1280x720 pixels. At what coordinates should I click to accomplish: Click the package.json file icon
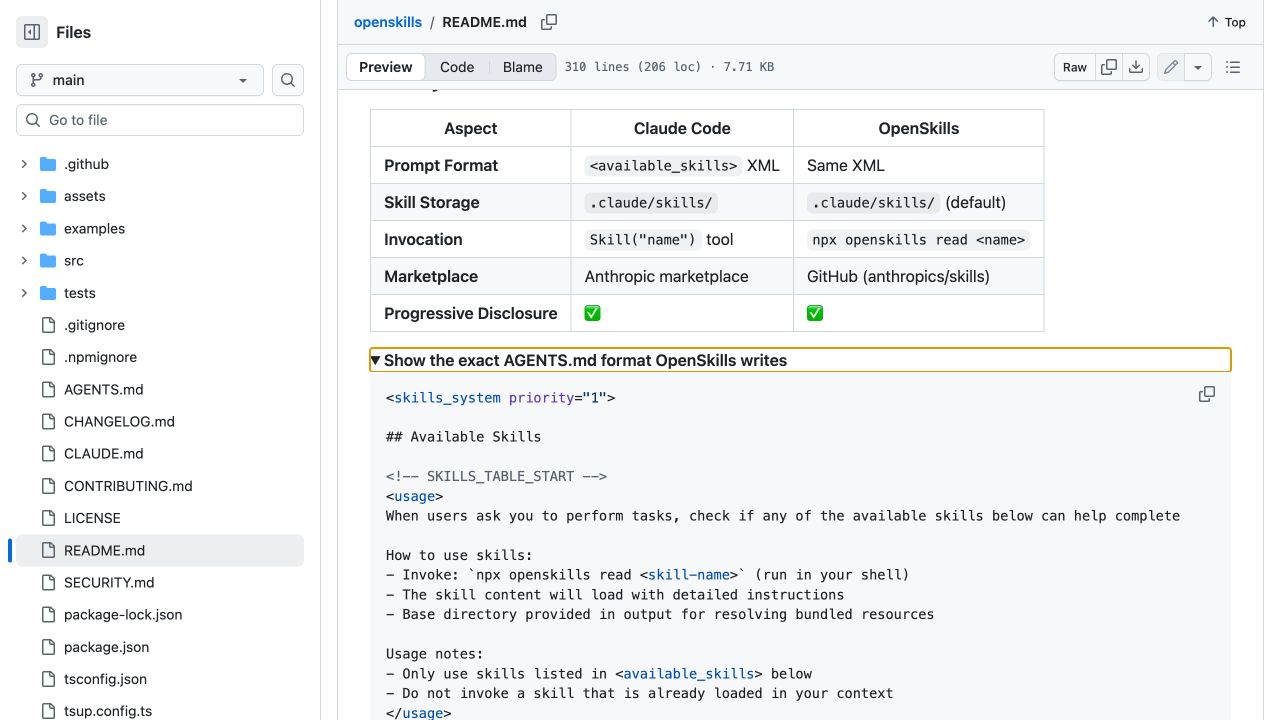click(48, 647)
